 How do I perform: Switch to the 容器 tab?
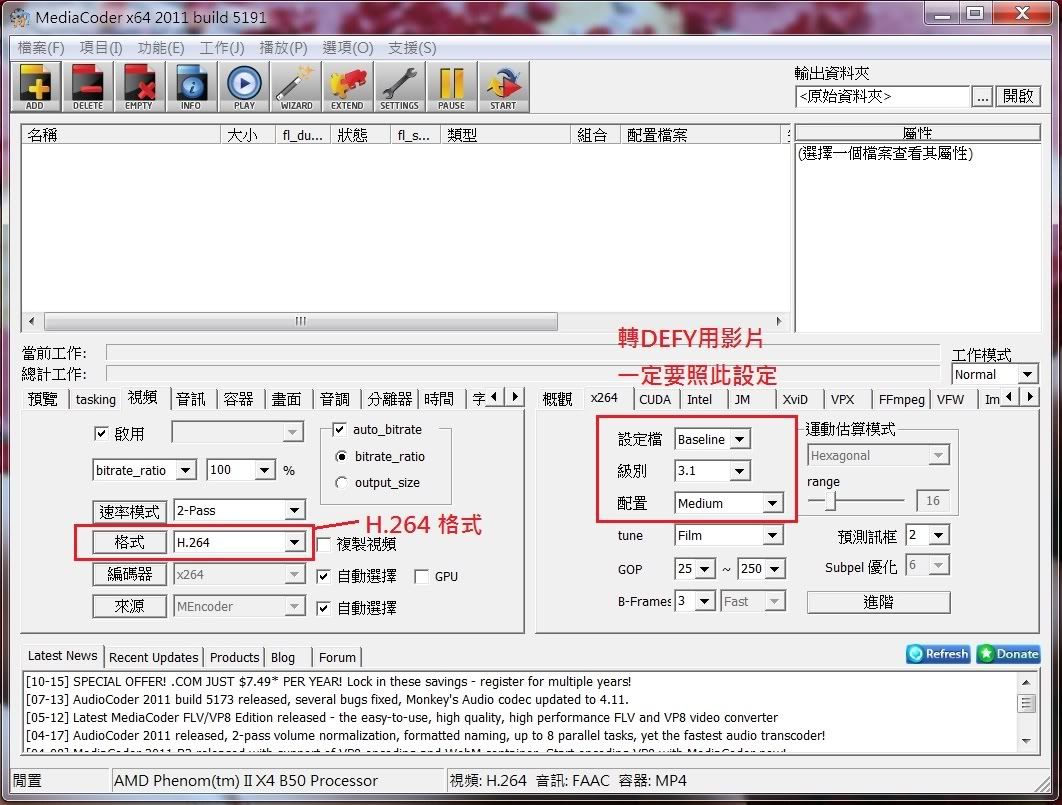click(x=238, y=399)
